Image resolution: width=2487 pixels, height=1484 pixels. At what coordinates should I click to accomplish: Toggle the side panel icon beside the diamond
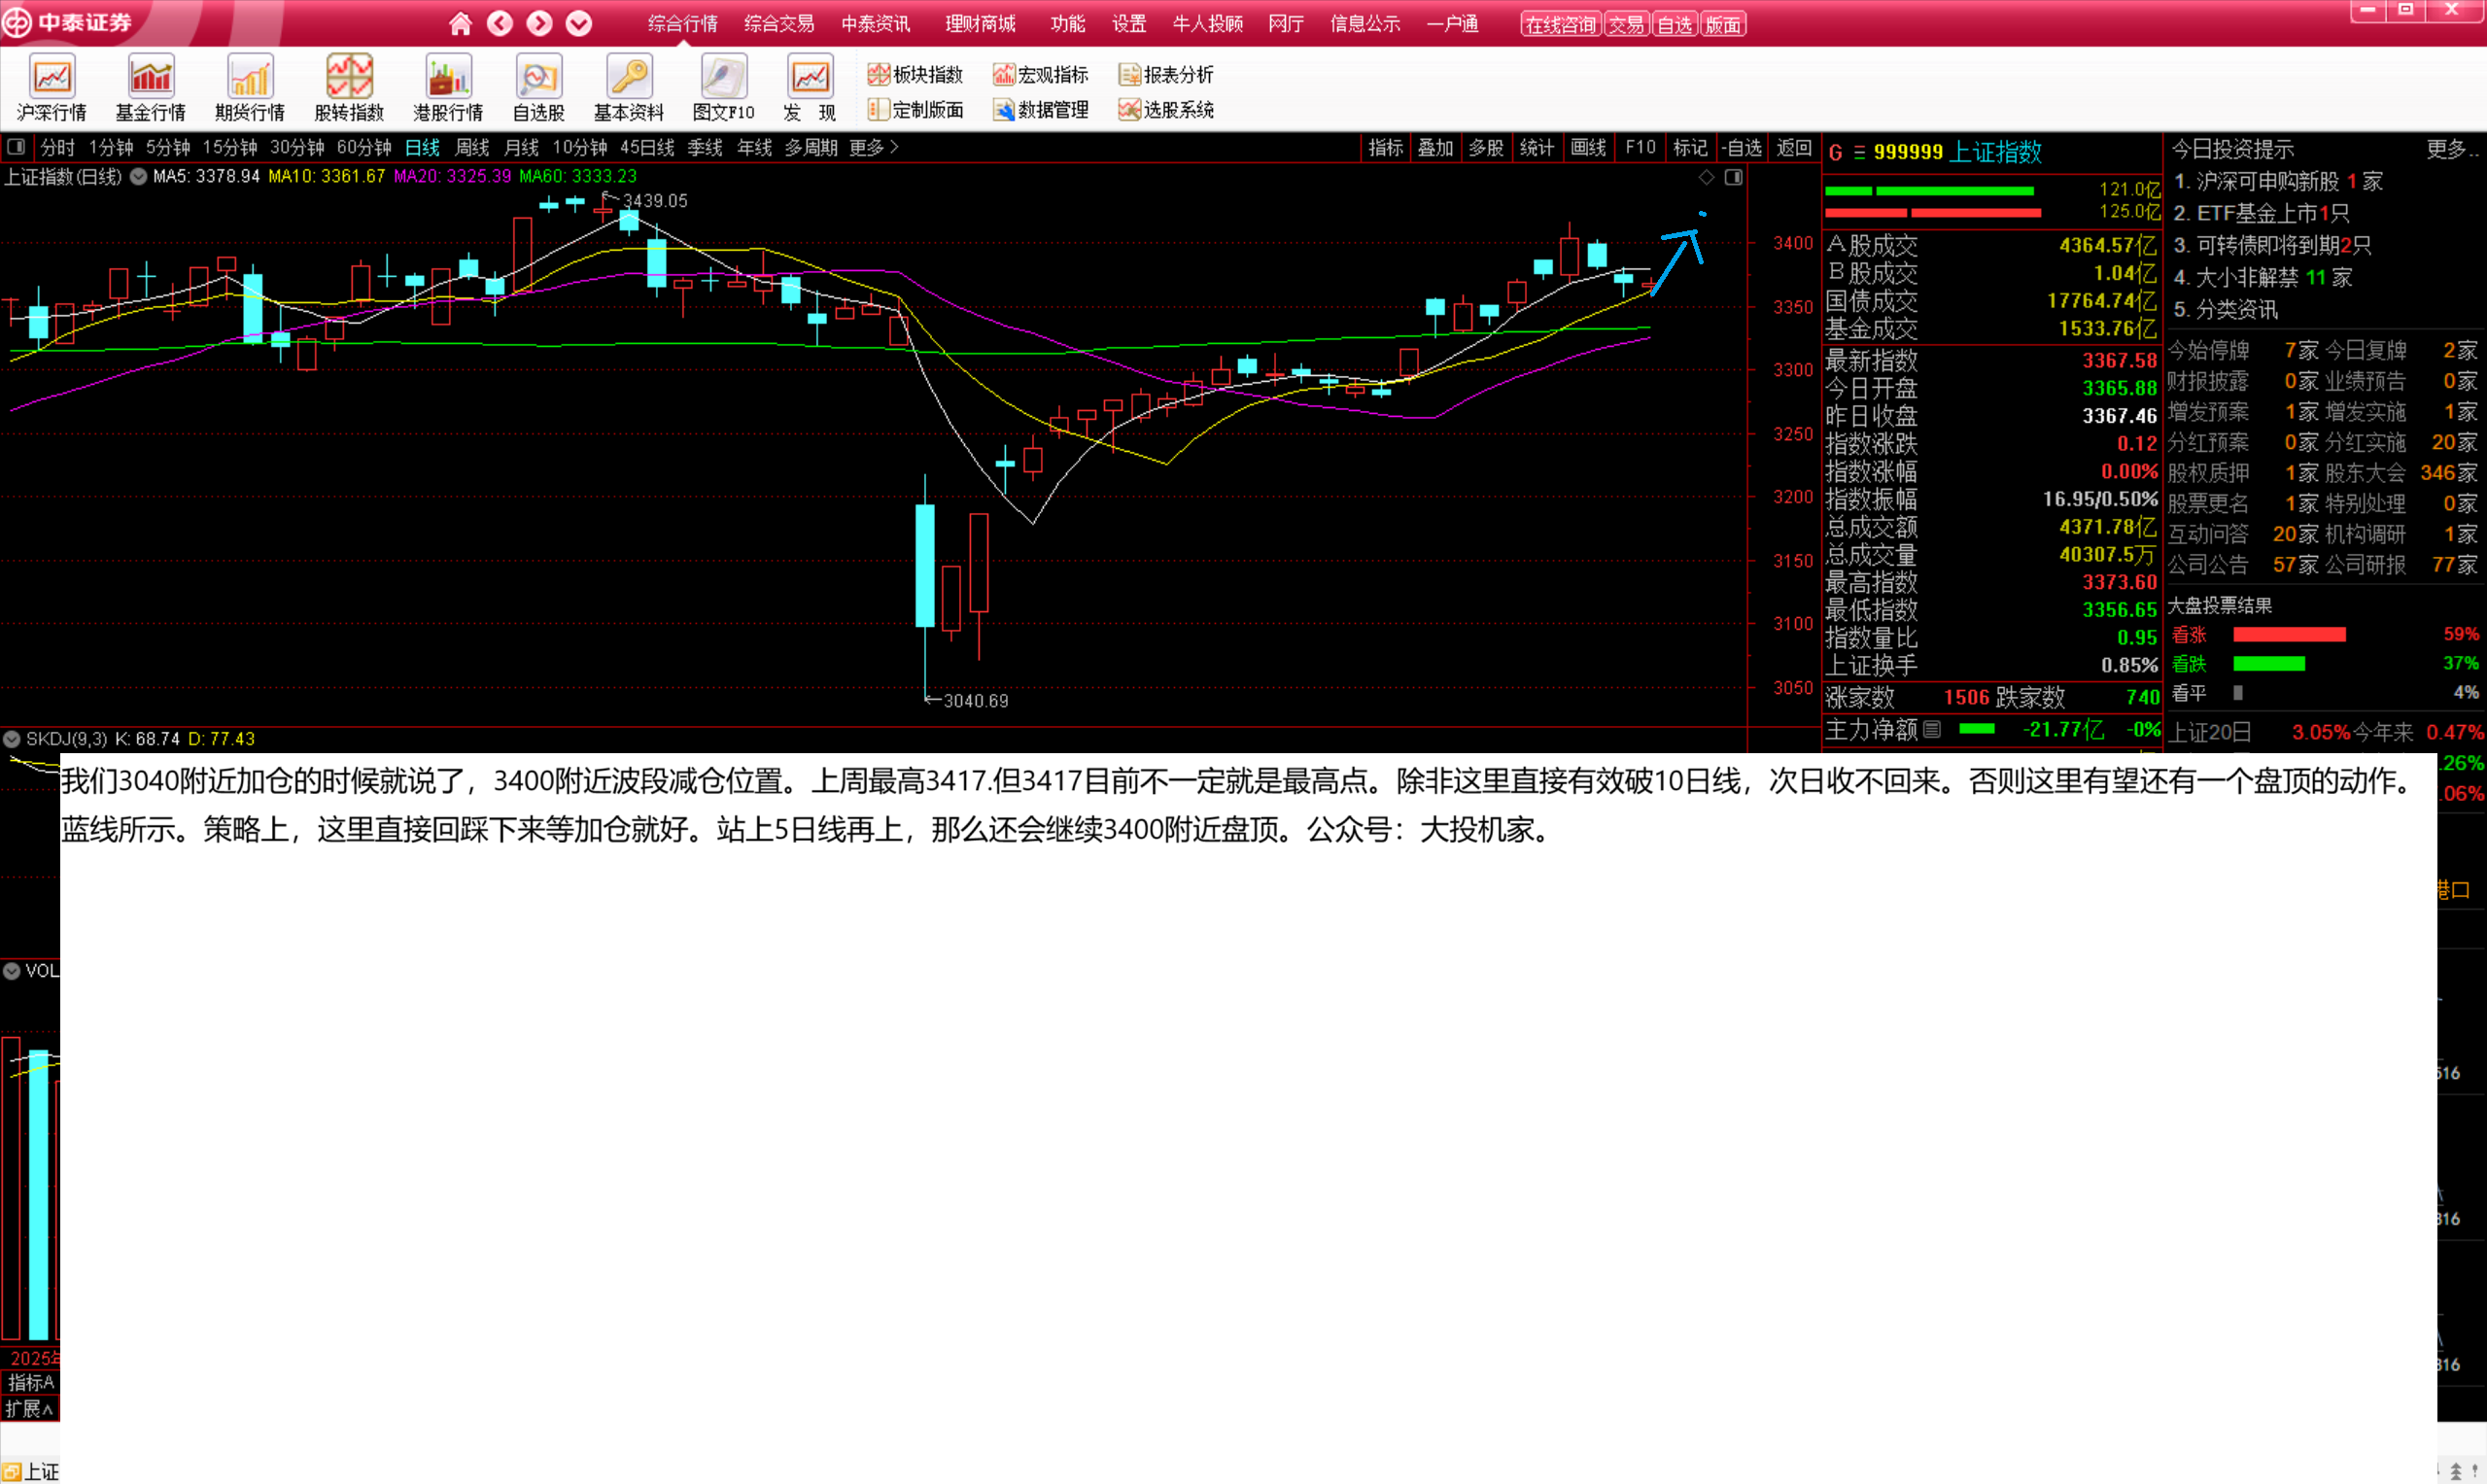pos(1734,177)
